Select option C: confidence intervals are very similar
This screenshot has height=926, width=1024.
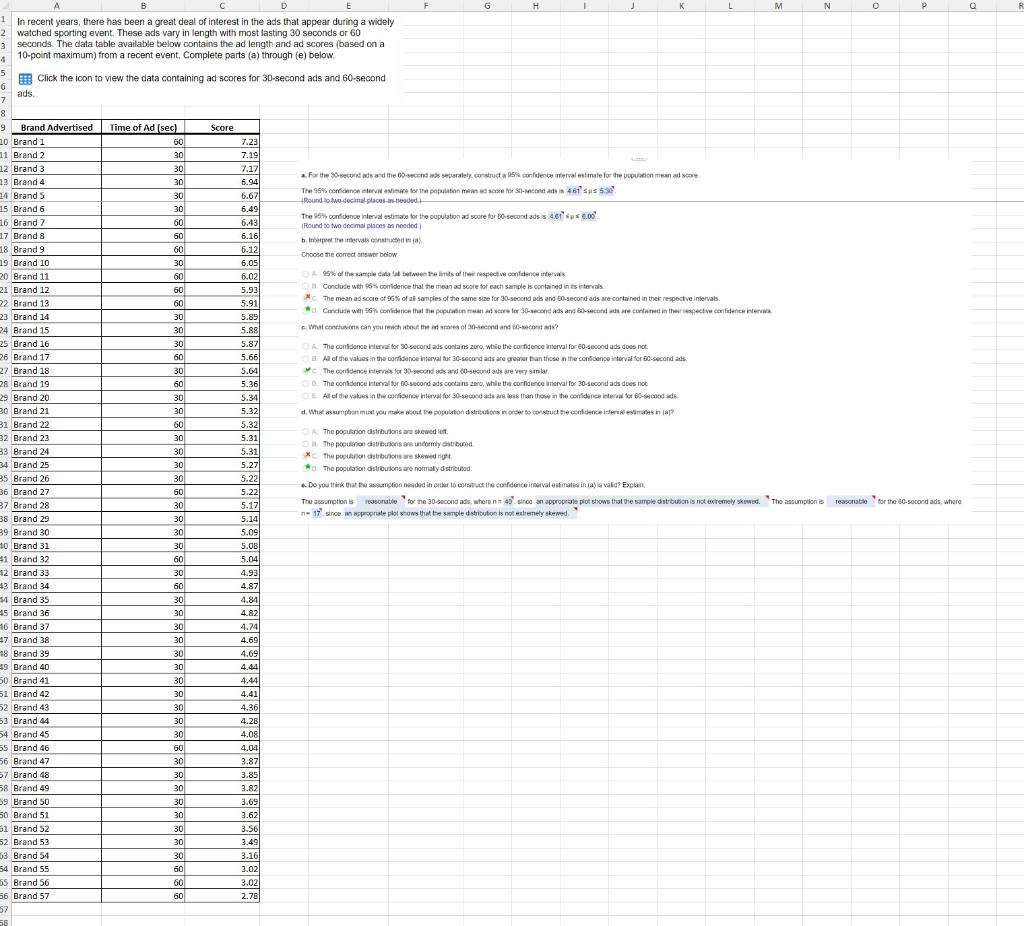coord(306,371)
